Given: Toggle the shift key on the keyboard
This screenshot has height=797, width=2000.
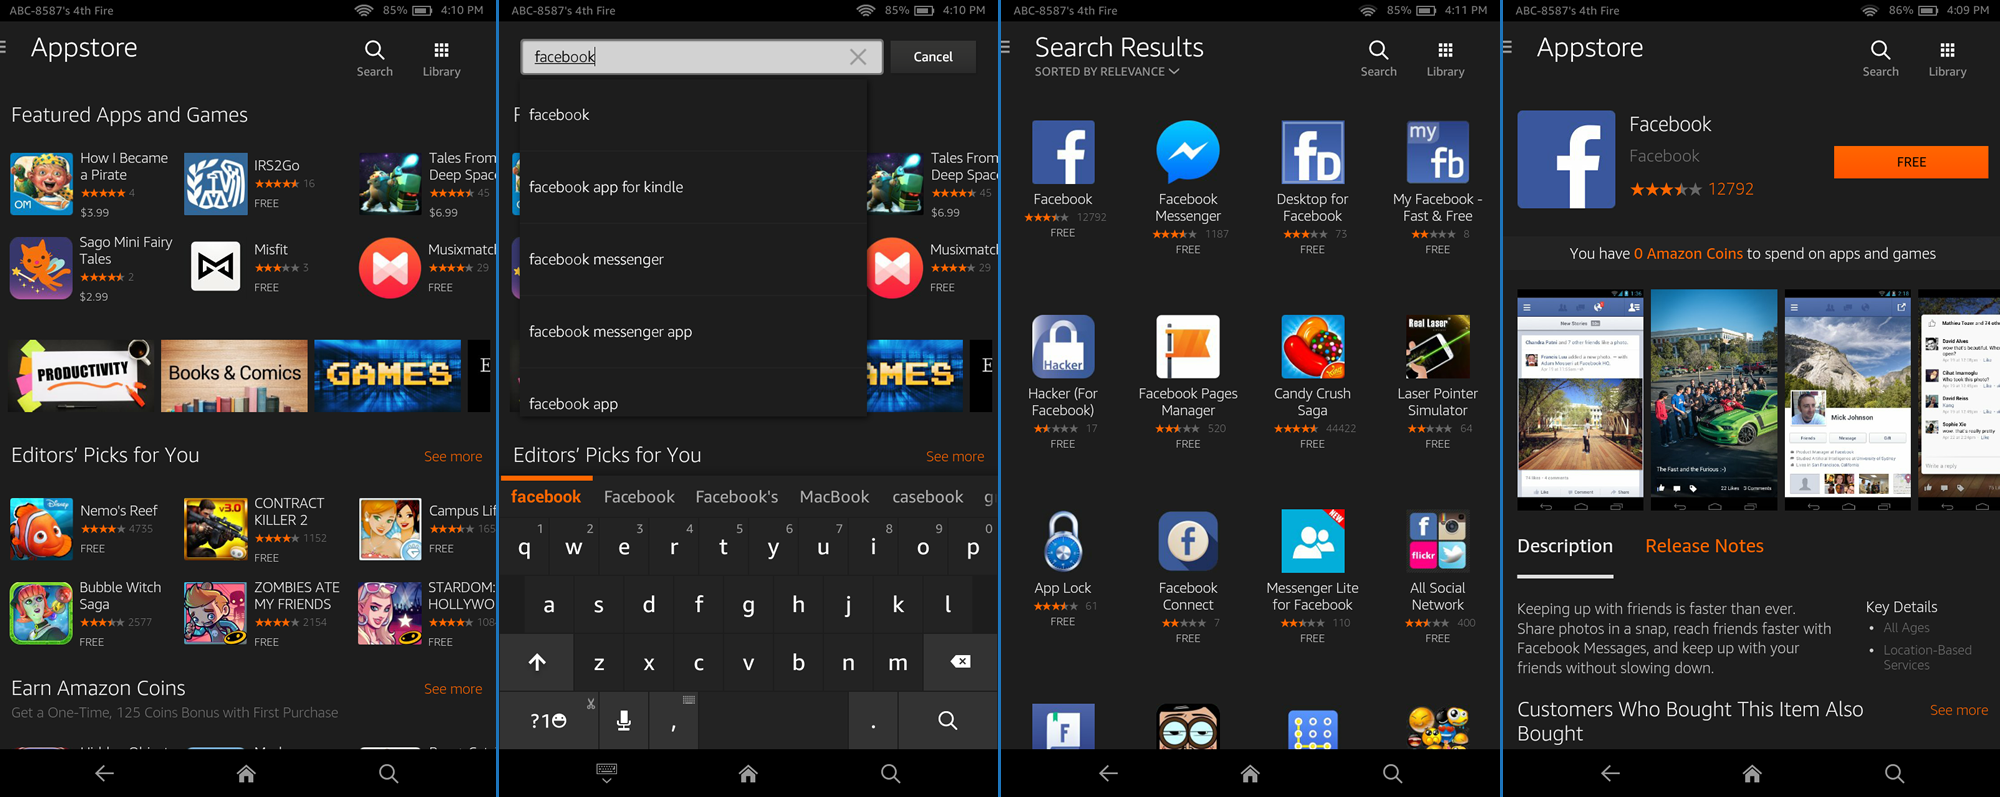Looking at the screenshot, I should coord(537,662).
